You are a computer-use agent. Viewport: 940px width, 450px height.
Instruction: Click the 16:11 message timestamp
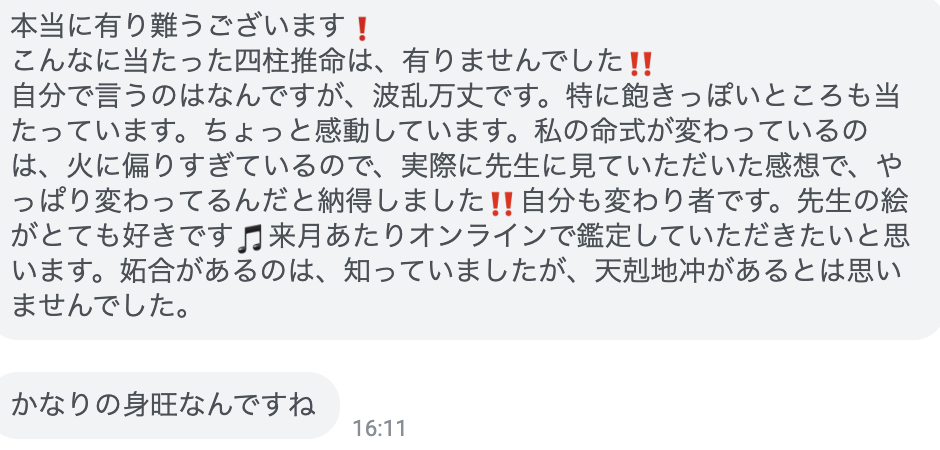tap(379, 429)
